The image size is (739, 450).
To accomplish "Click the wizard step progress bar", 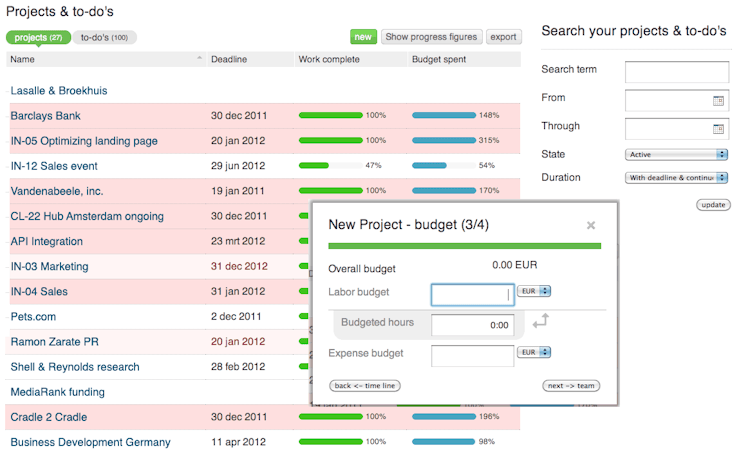I will tap(464, 245).
